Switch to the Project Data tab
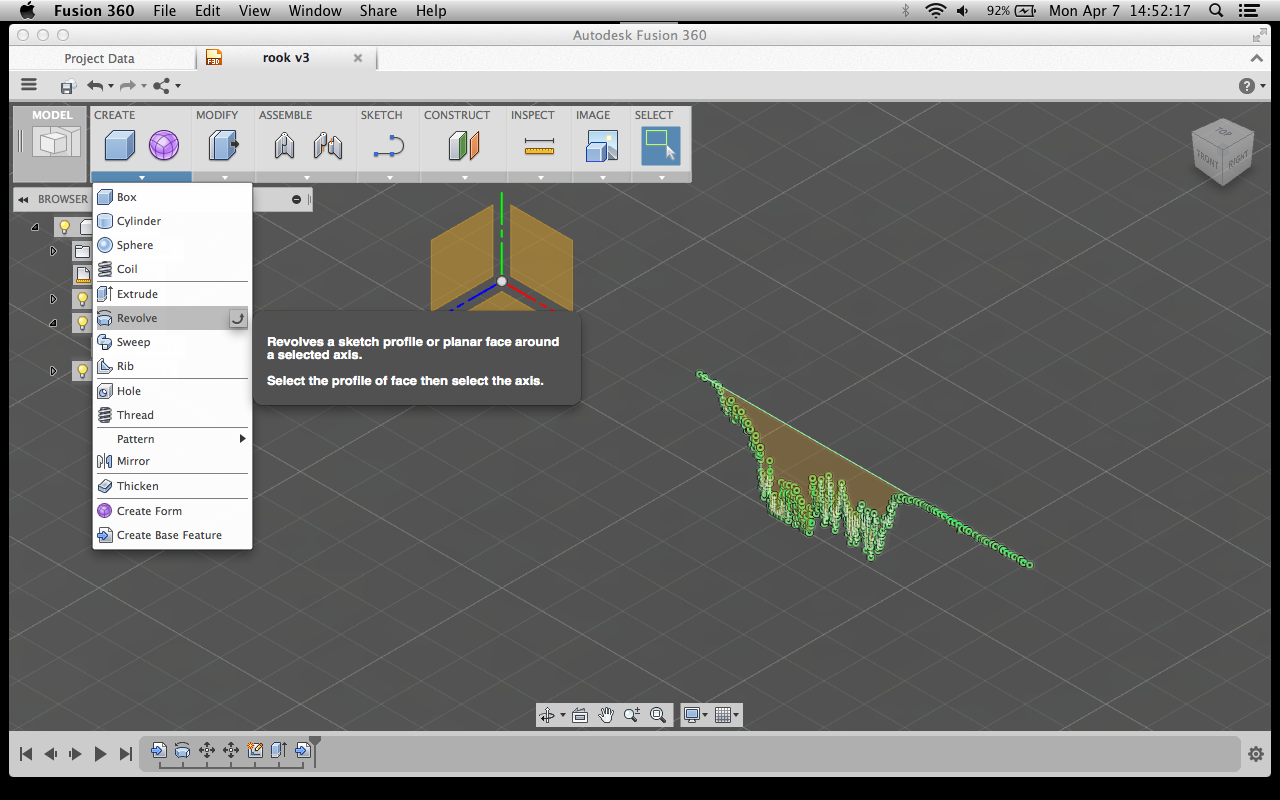Screen dimensions: 1280x800 (99, 59)
